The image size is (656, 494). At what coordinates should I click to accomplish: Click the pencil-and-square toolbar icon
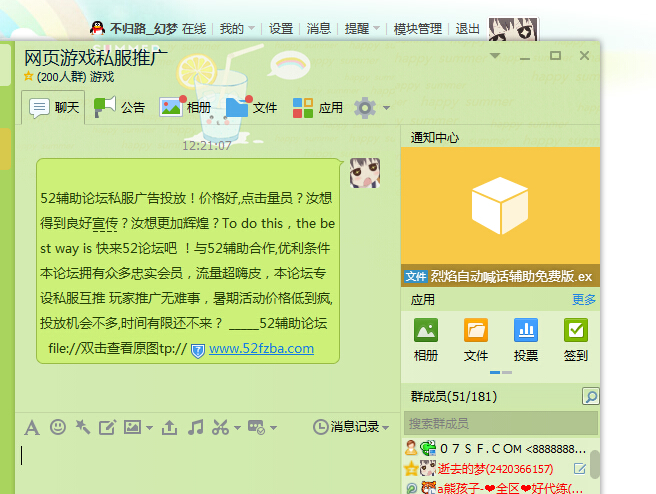[x=108, y=427]
